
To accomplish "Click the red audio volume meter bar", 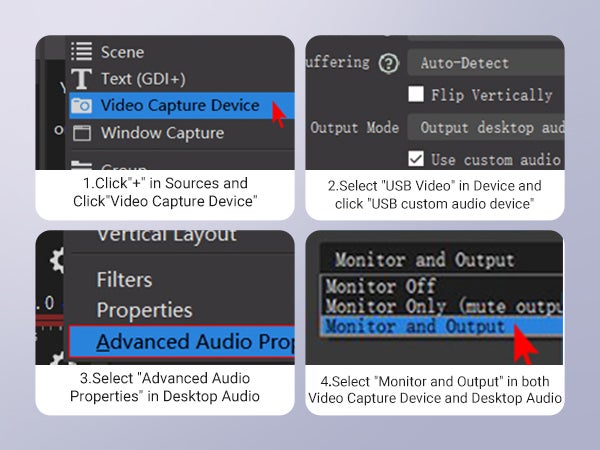I will [x=50, y=320].
